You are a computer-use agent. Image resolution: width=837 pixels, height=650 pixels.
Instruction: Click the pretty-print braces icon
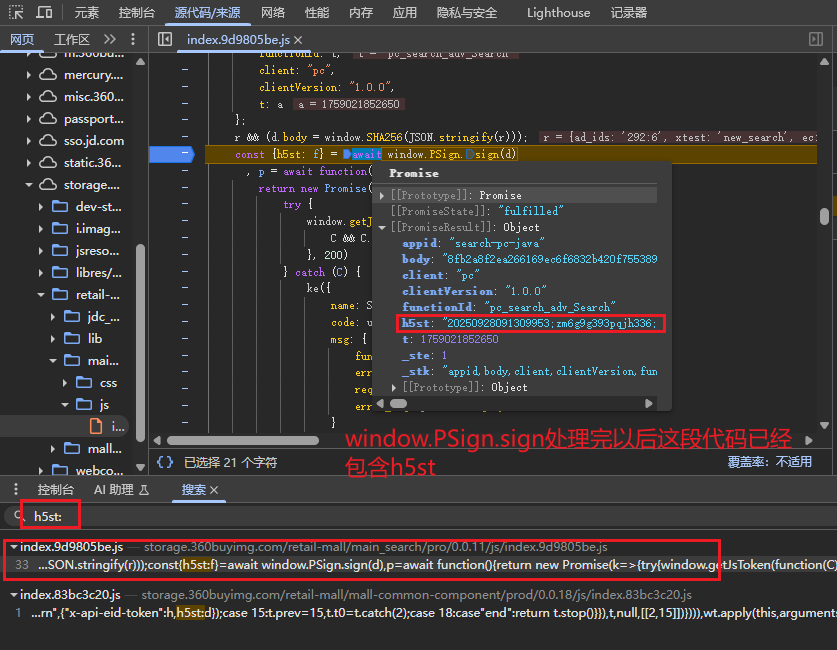pyautogui.click(x=165, y=462)
